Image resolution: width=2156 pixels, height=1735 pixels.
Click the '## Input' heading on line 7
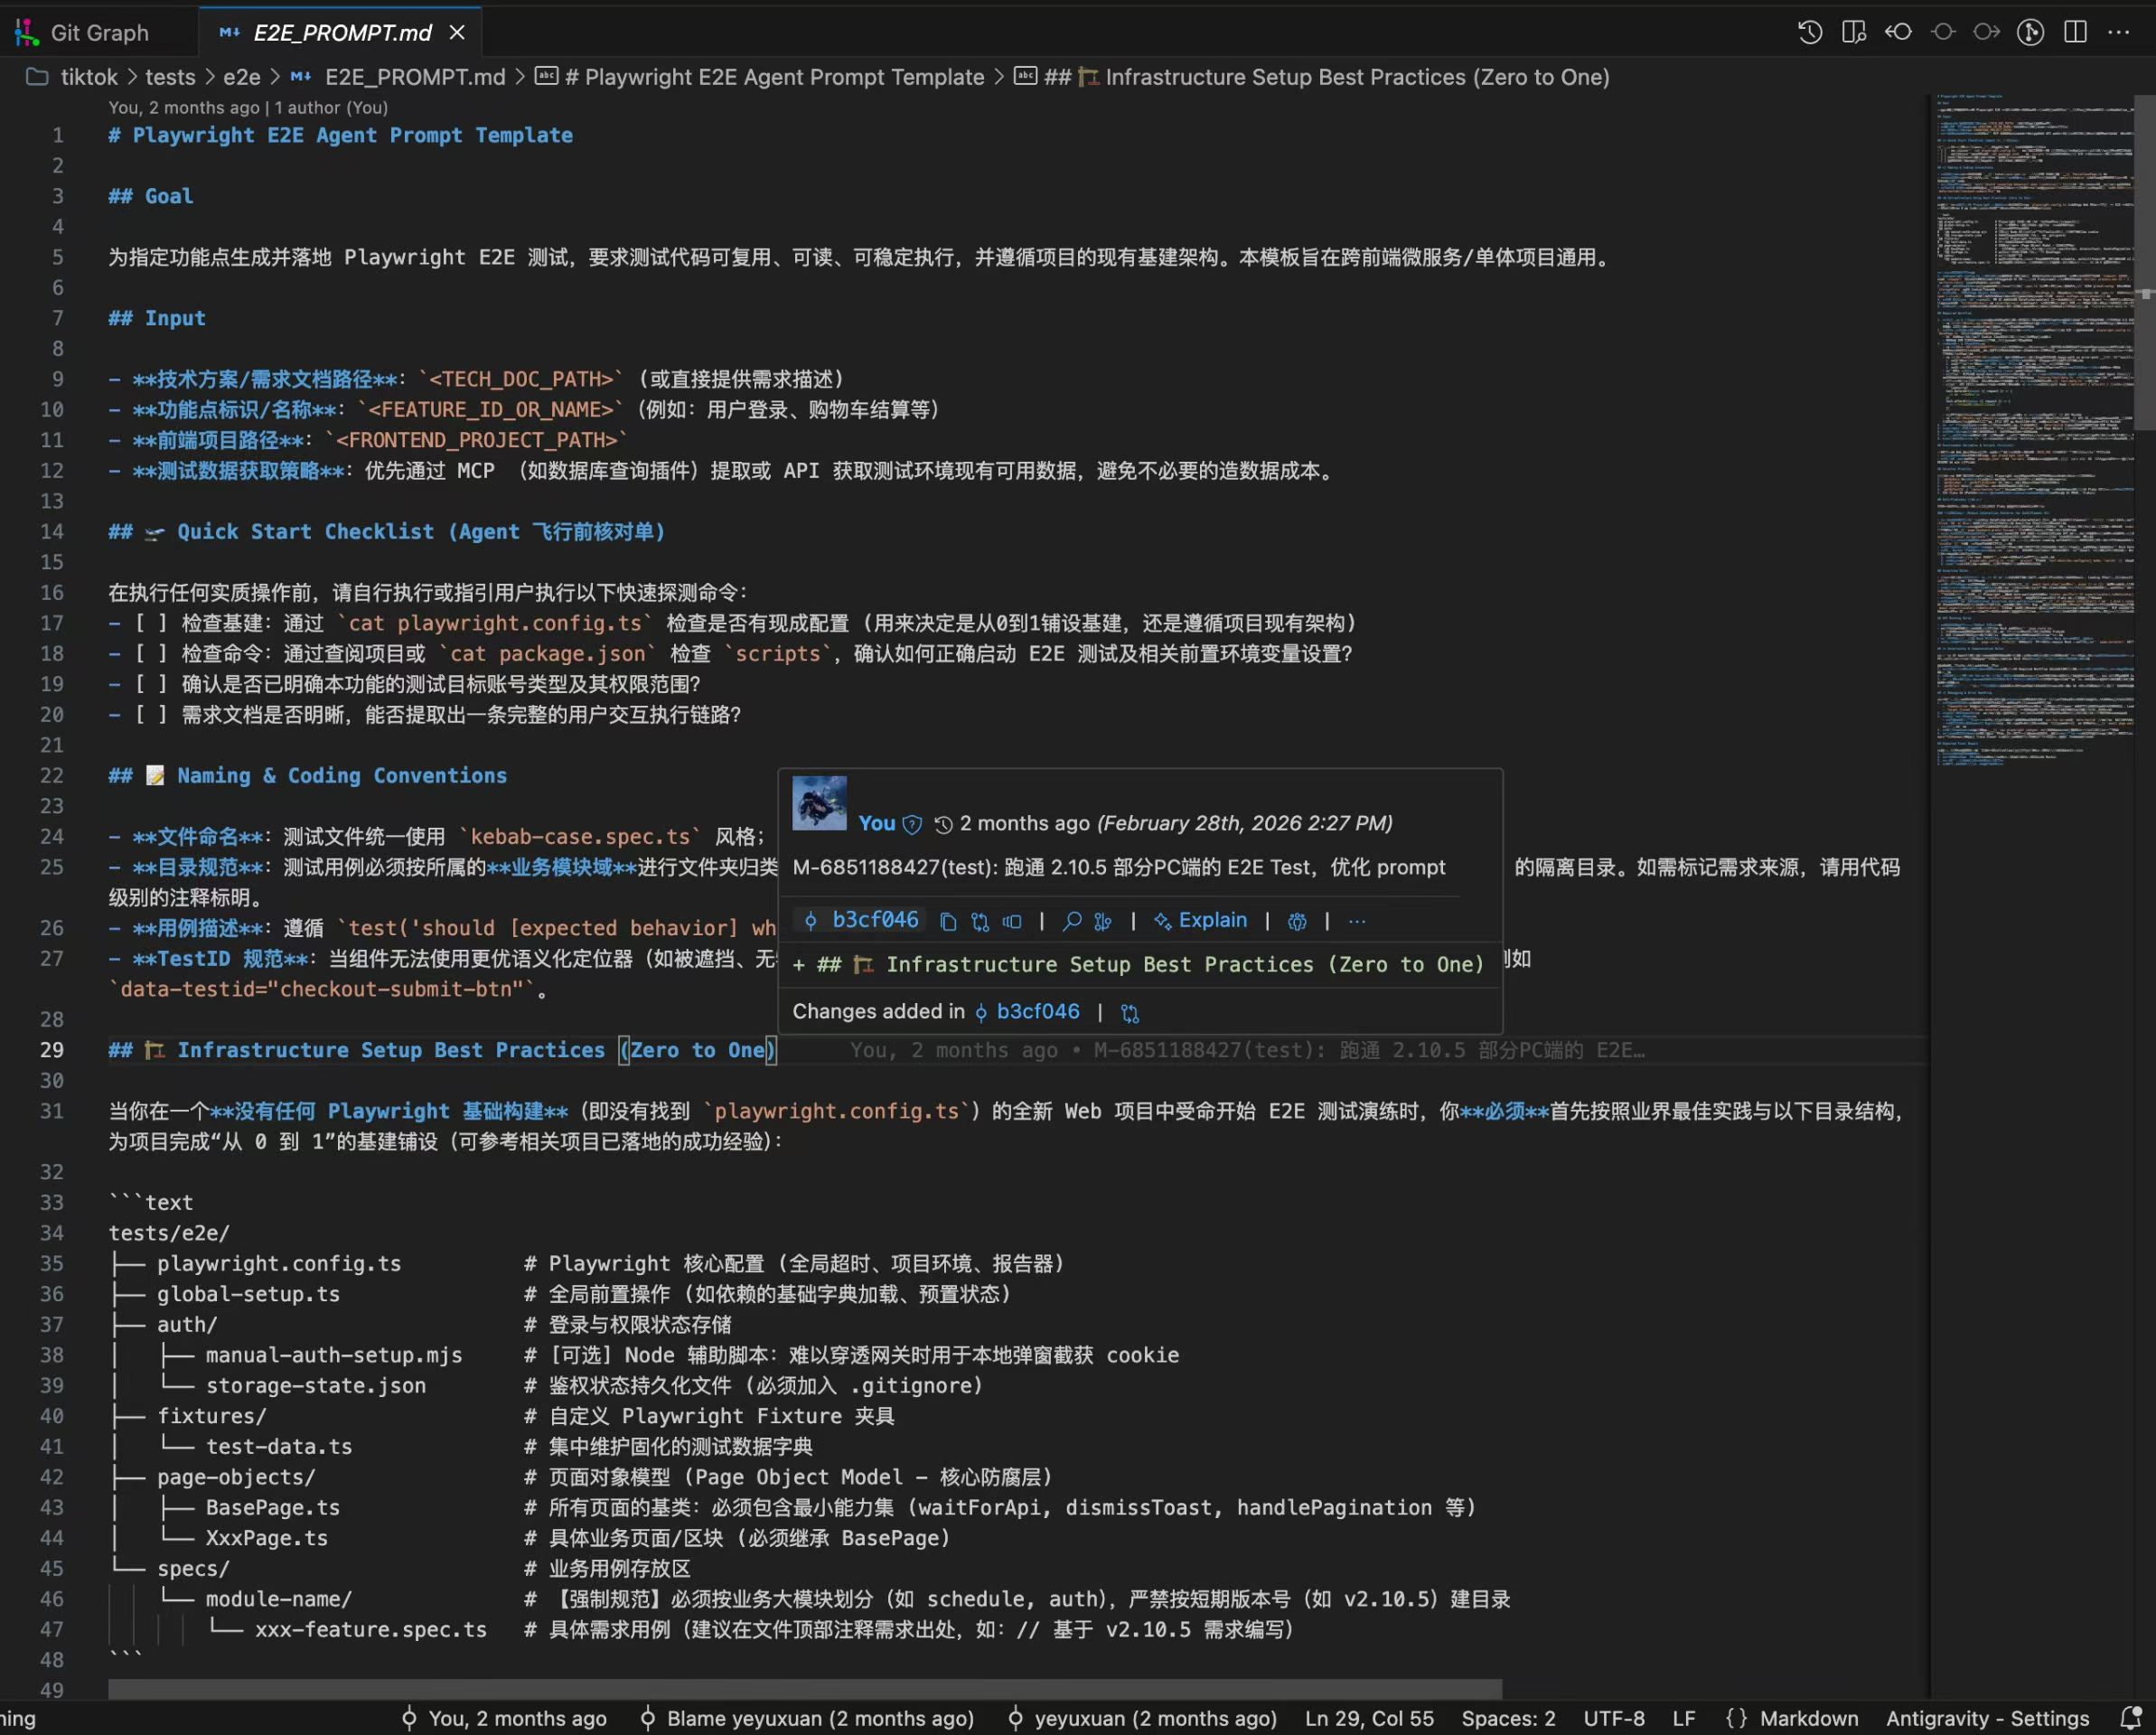(x=157, y=318)
